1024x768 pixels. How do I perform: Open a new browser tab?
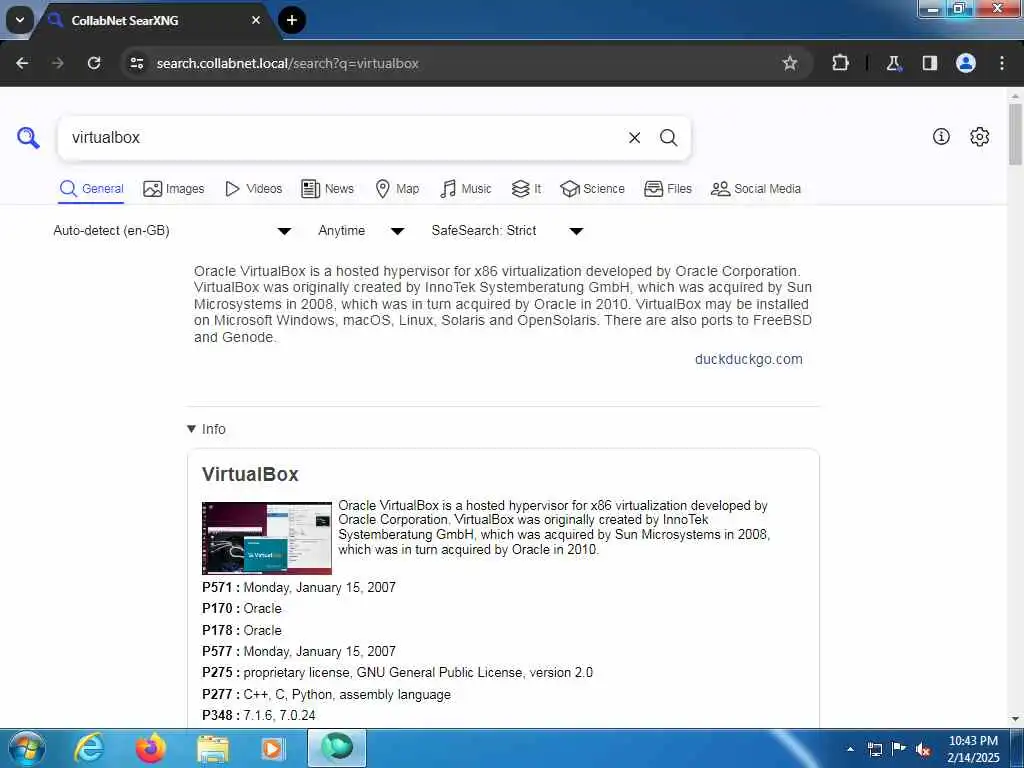(292, 20)
